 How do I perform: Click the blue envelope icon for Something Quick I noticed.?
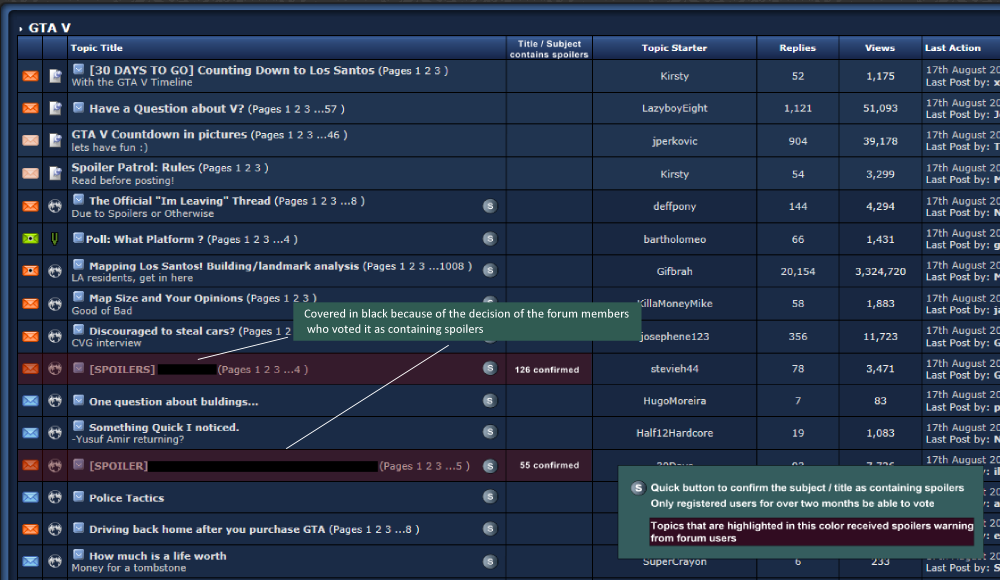pyautogui.click(x=30, y=433)
